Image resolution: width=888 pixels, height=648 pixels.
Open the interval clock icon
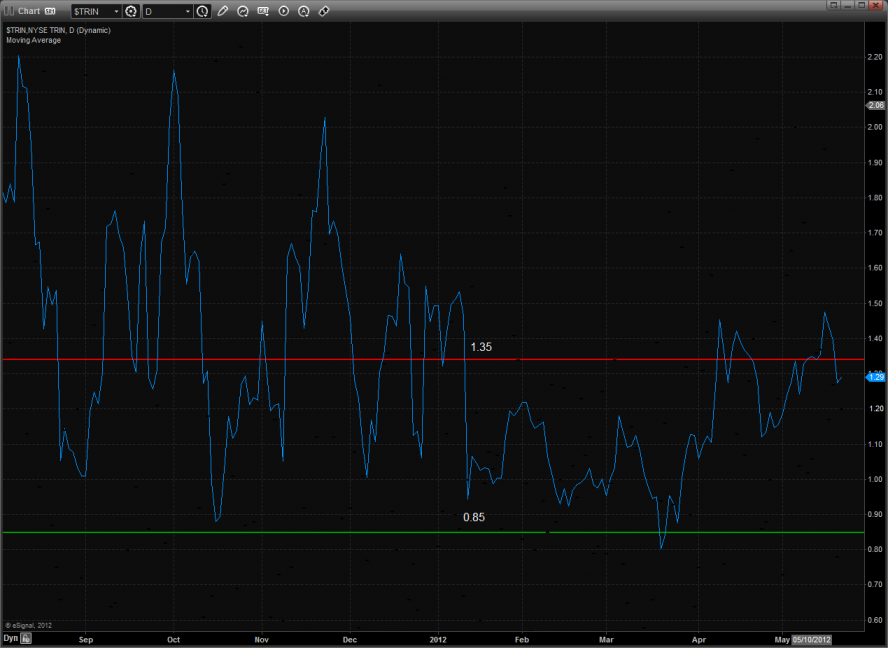click(203, 11)
